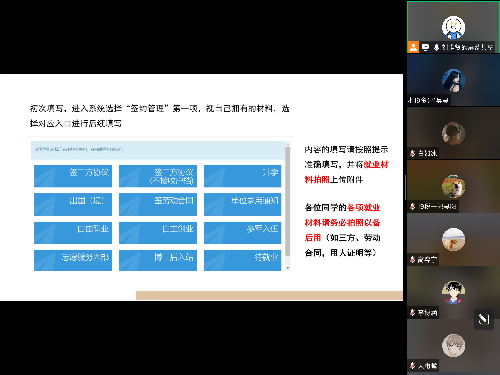Click the light-blue notice banner above tiles
The image size is (500, 375).
(x=158, y=150)
